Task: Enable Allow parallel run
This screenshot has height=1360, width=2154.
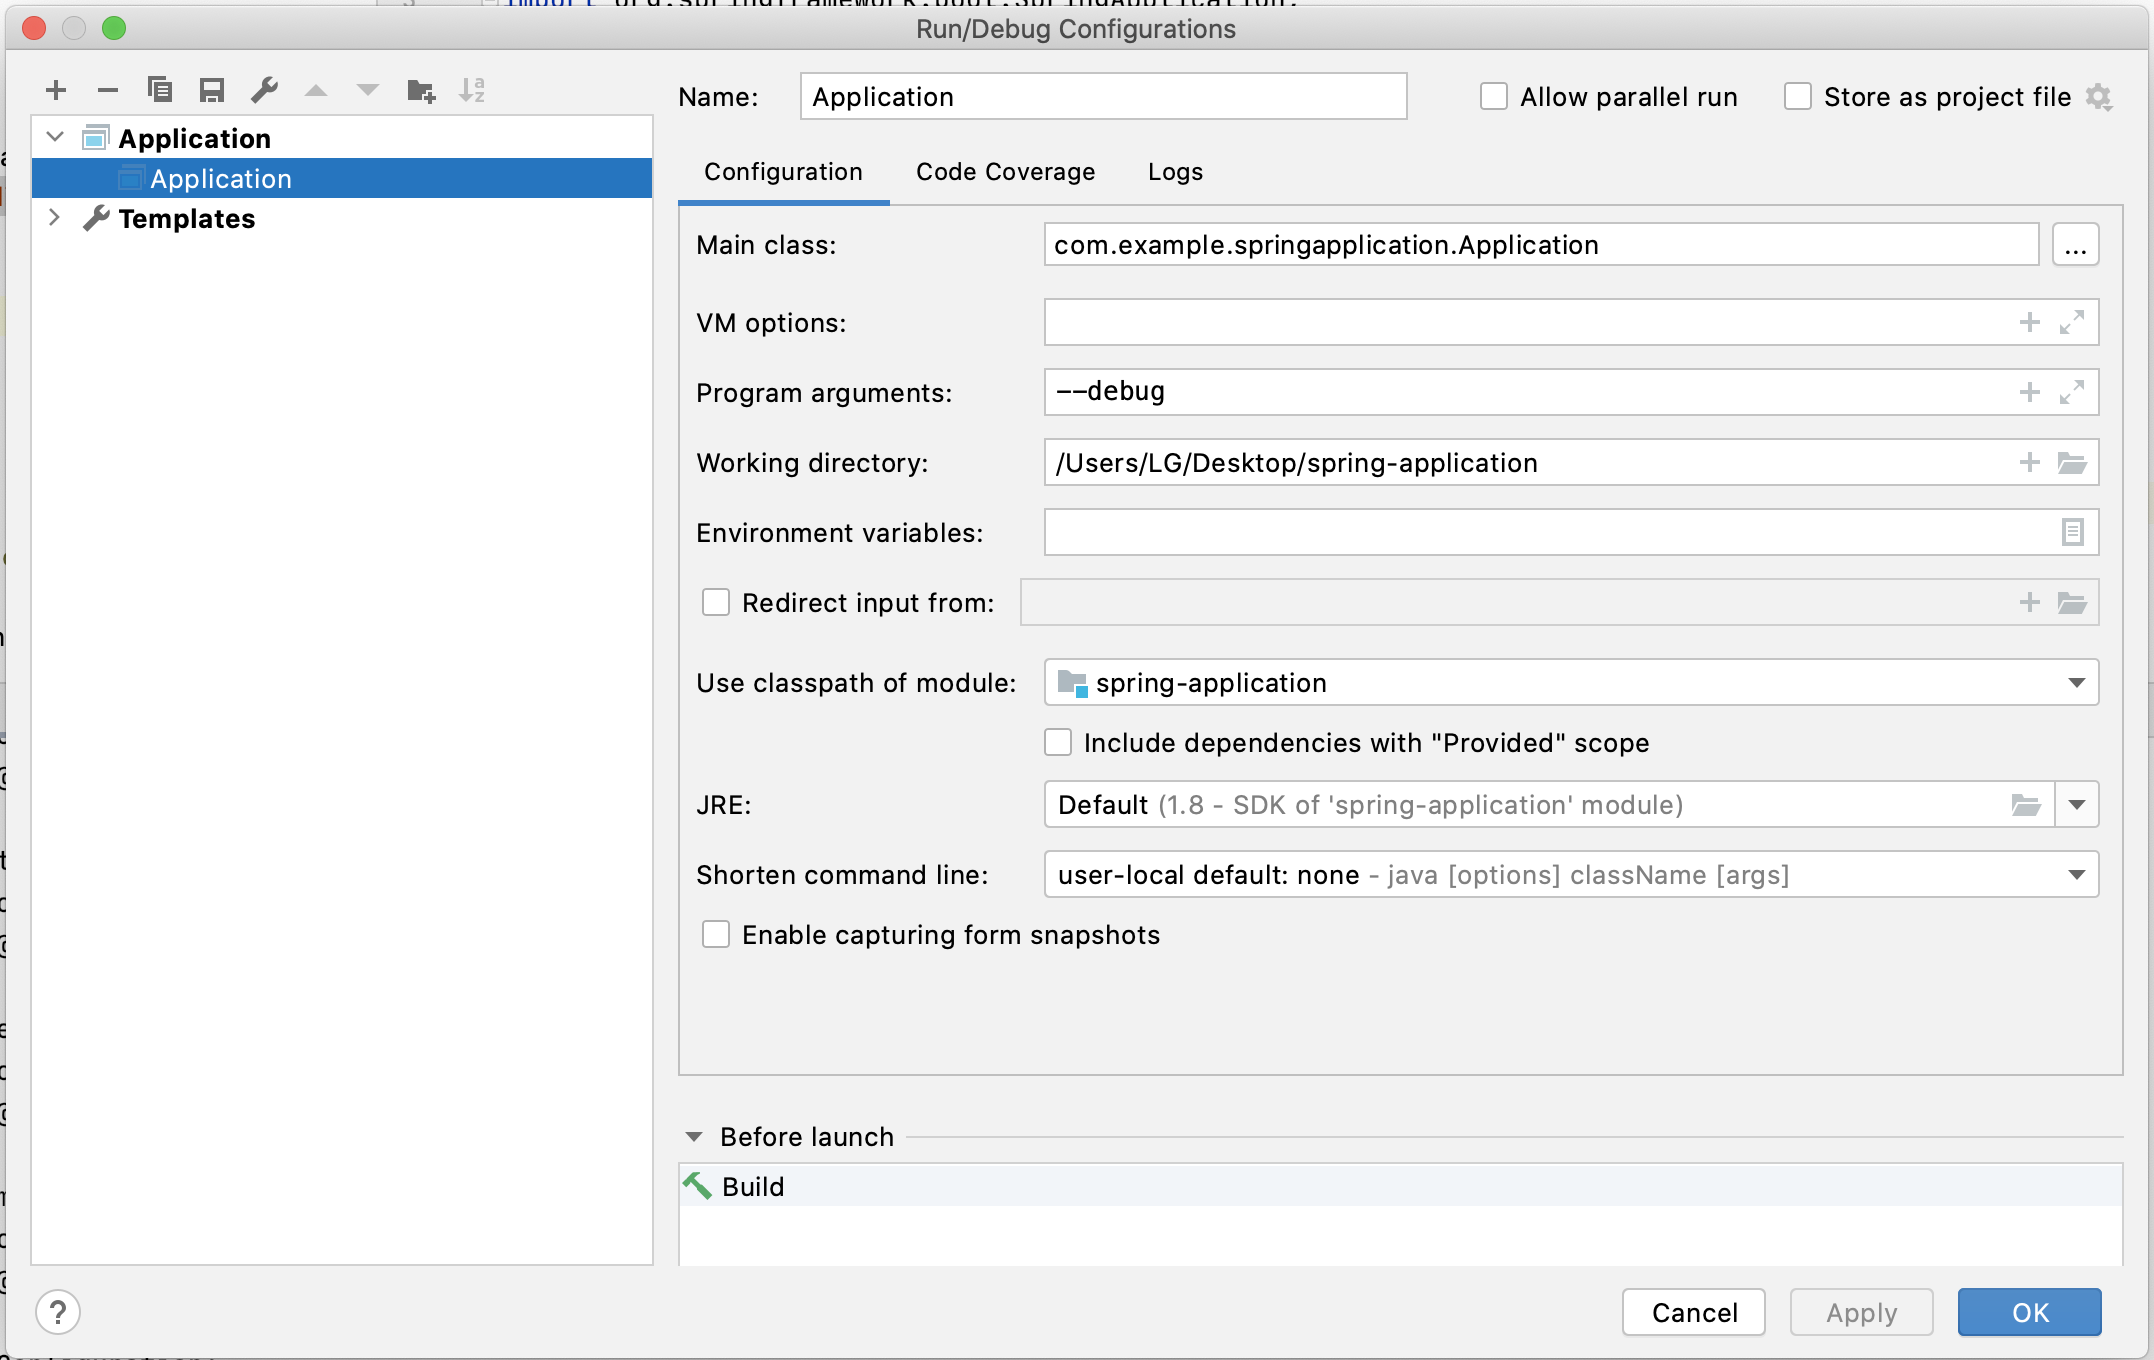Action: tap(1494, 97)
